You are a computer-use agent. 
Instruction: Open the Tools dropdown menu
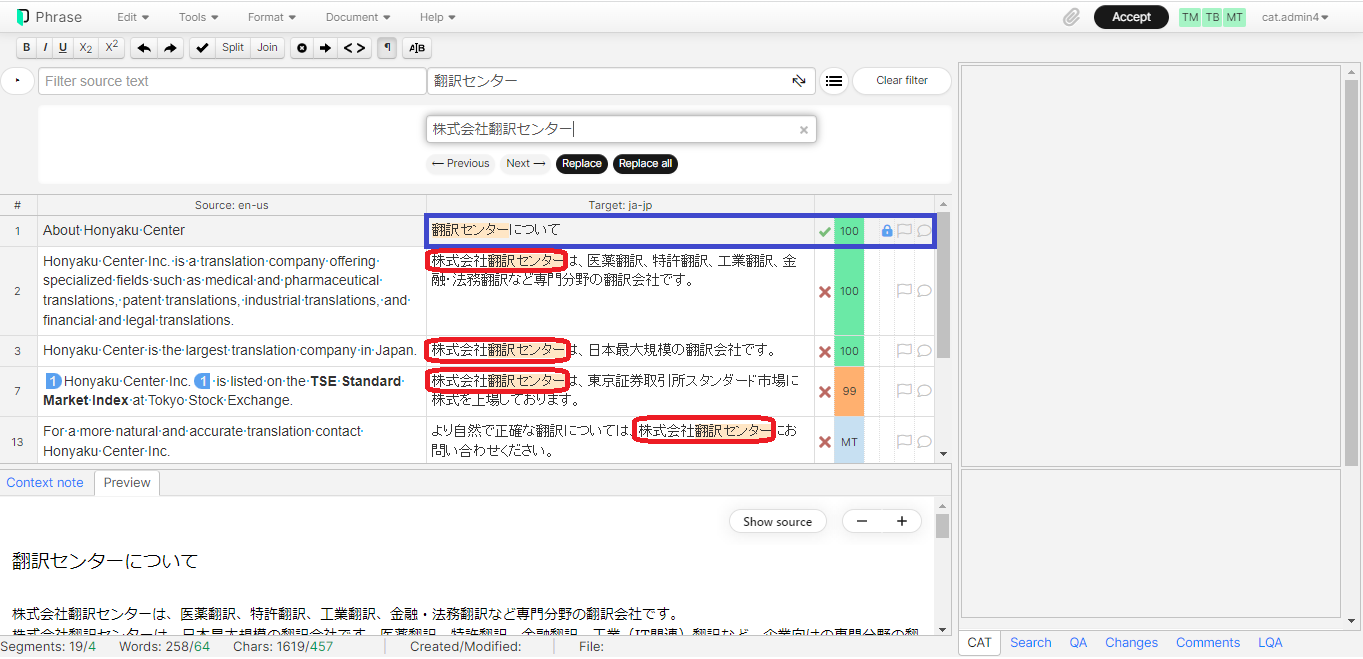197,17
